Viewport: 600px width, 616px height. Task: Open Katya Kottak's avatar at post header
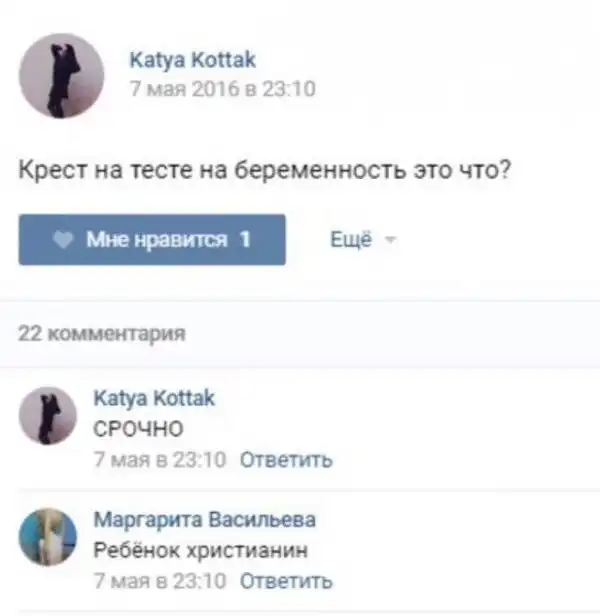[x=62, y=75]
